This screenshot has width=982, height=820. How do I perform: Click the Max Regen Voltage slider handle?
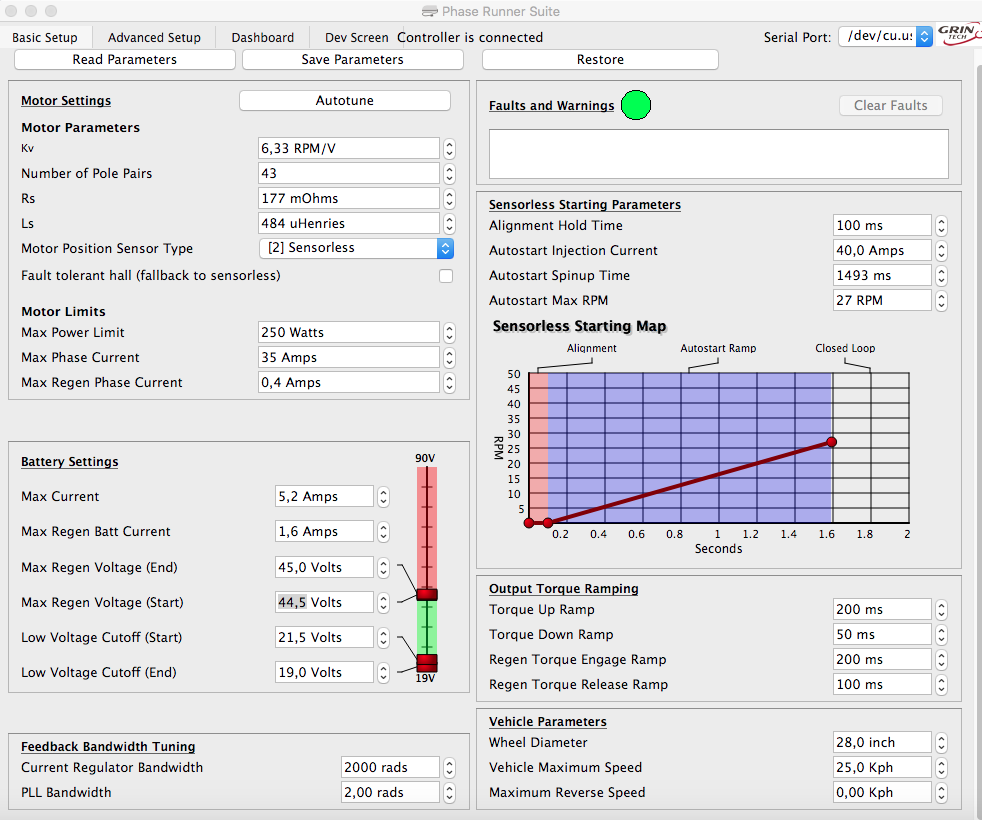point(427,594)
